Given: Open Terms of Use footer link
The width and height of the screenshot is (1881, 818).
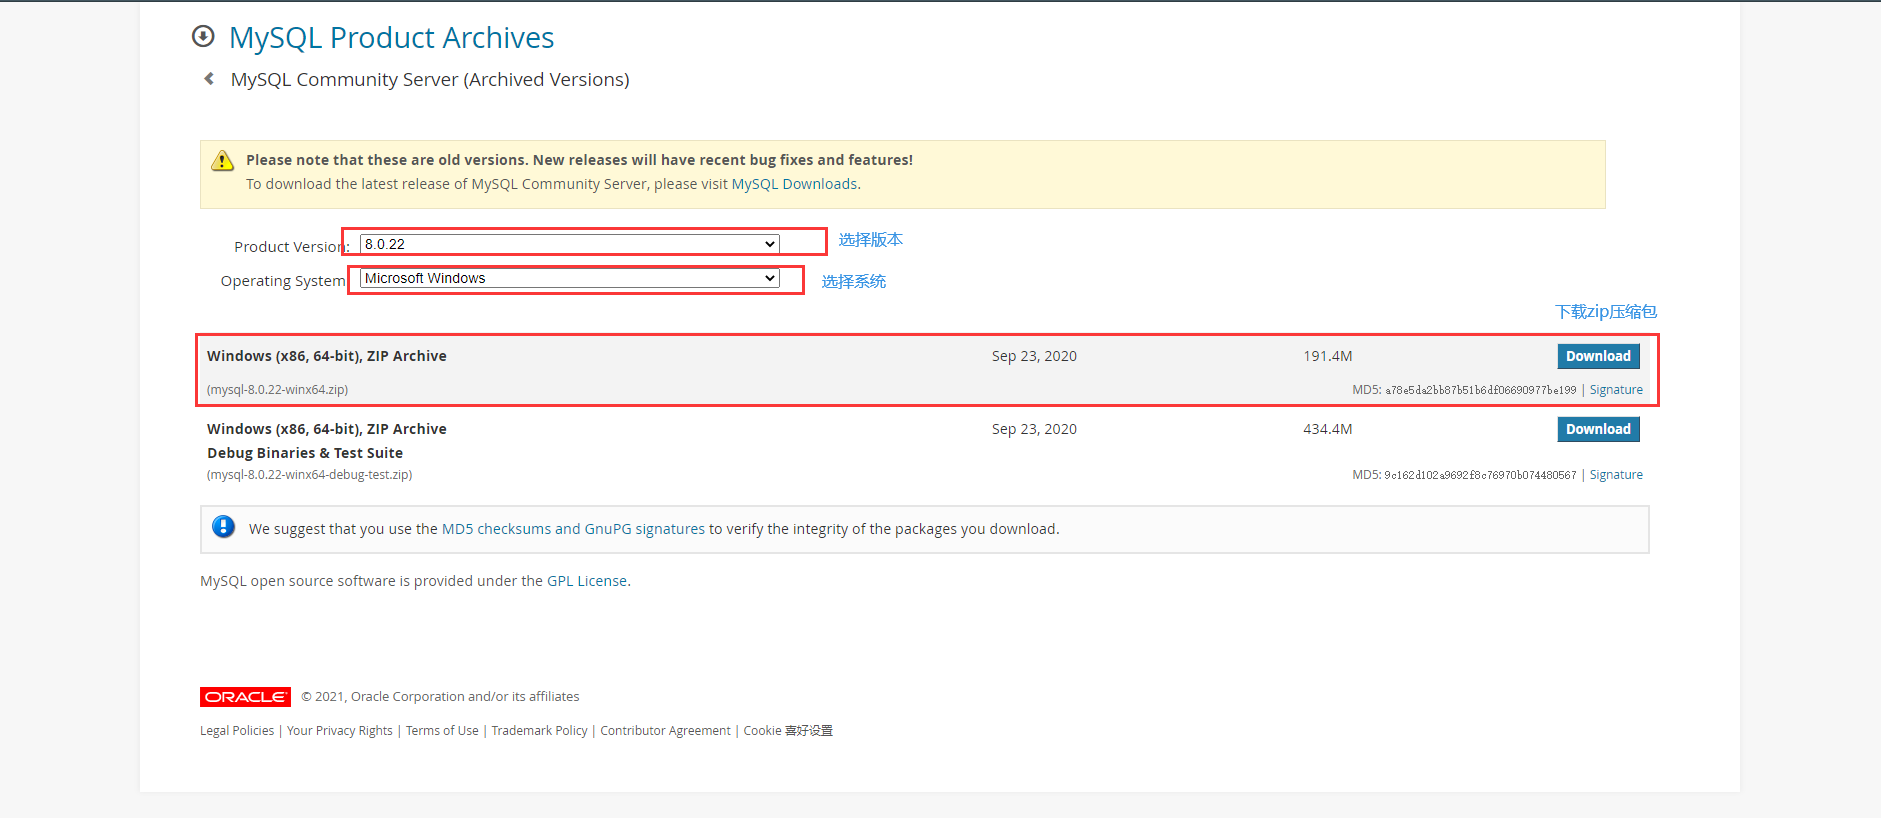Looking at the screenshot, I should point(442,731).
